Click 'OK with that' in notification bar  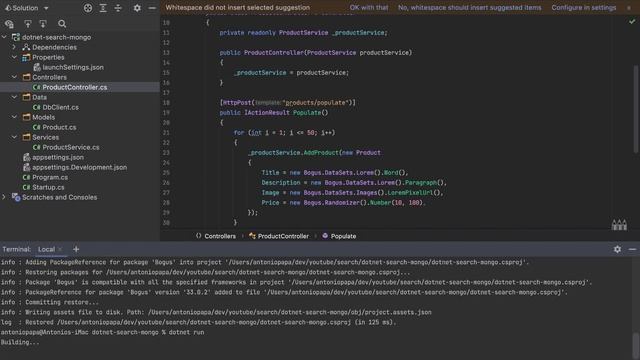[369, 7]
